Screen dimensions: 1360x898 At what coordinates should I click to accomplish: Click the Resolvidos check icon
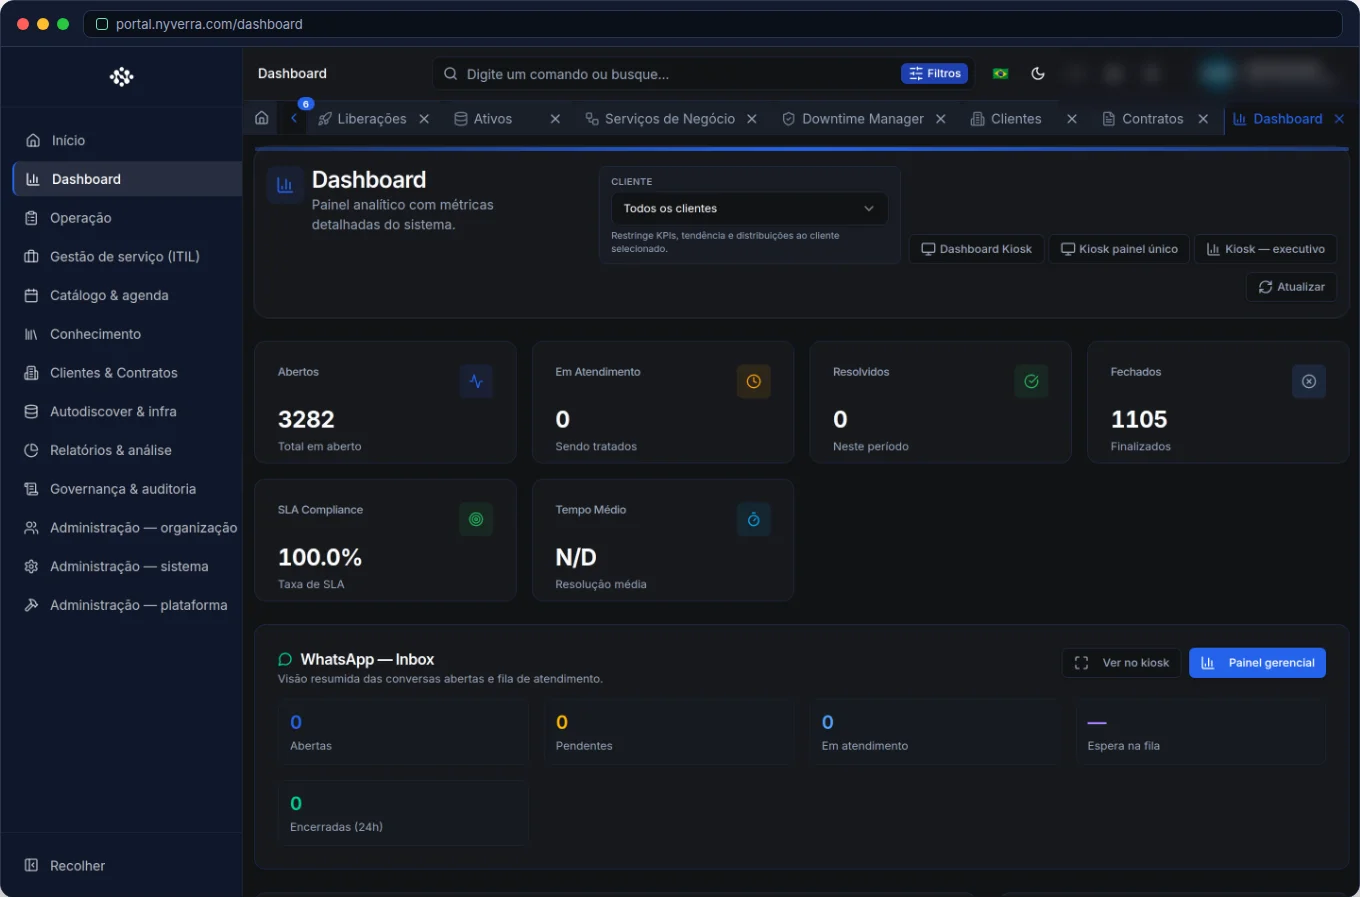[x=1031, y=382]
